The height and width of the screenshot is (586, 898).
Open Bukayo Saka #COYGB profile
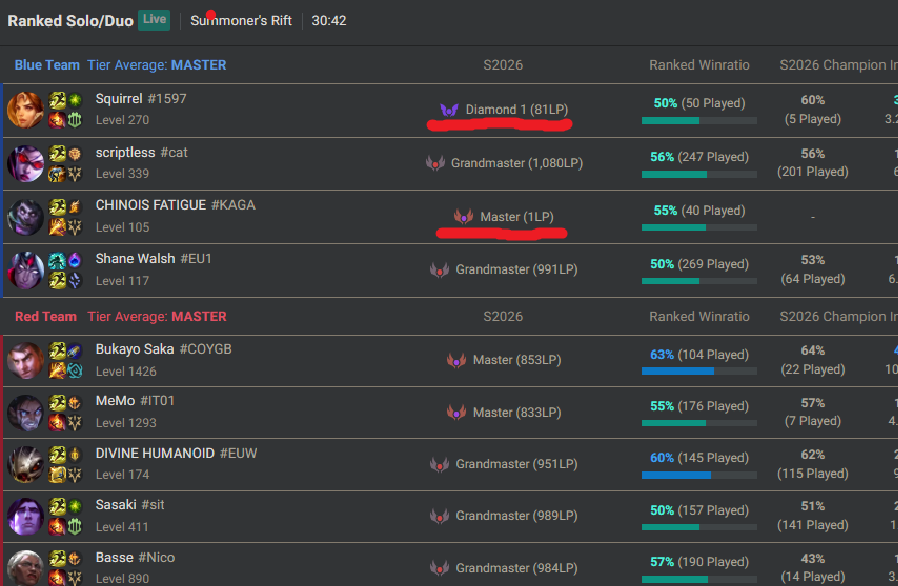163,349
